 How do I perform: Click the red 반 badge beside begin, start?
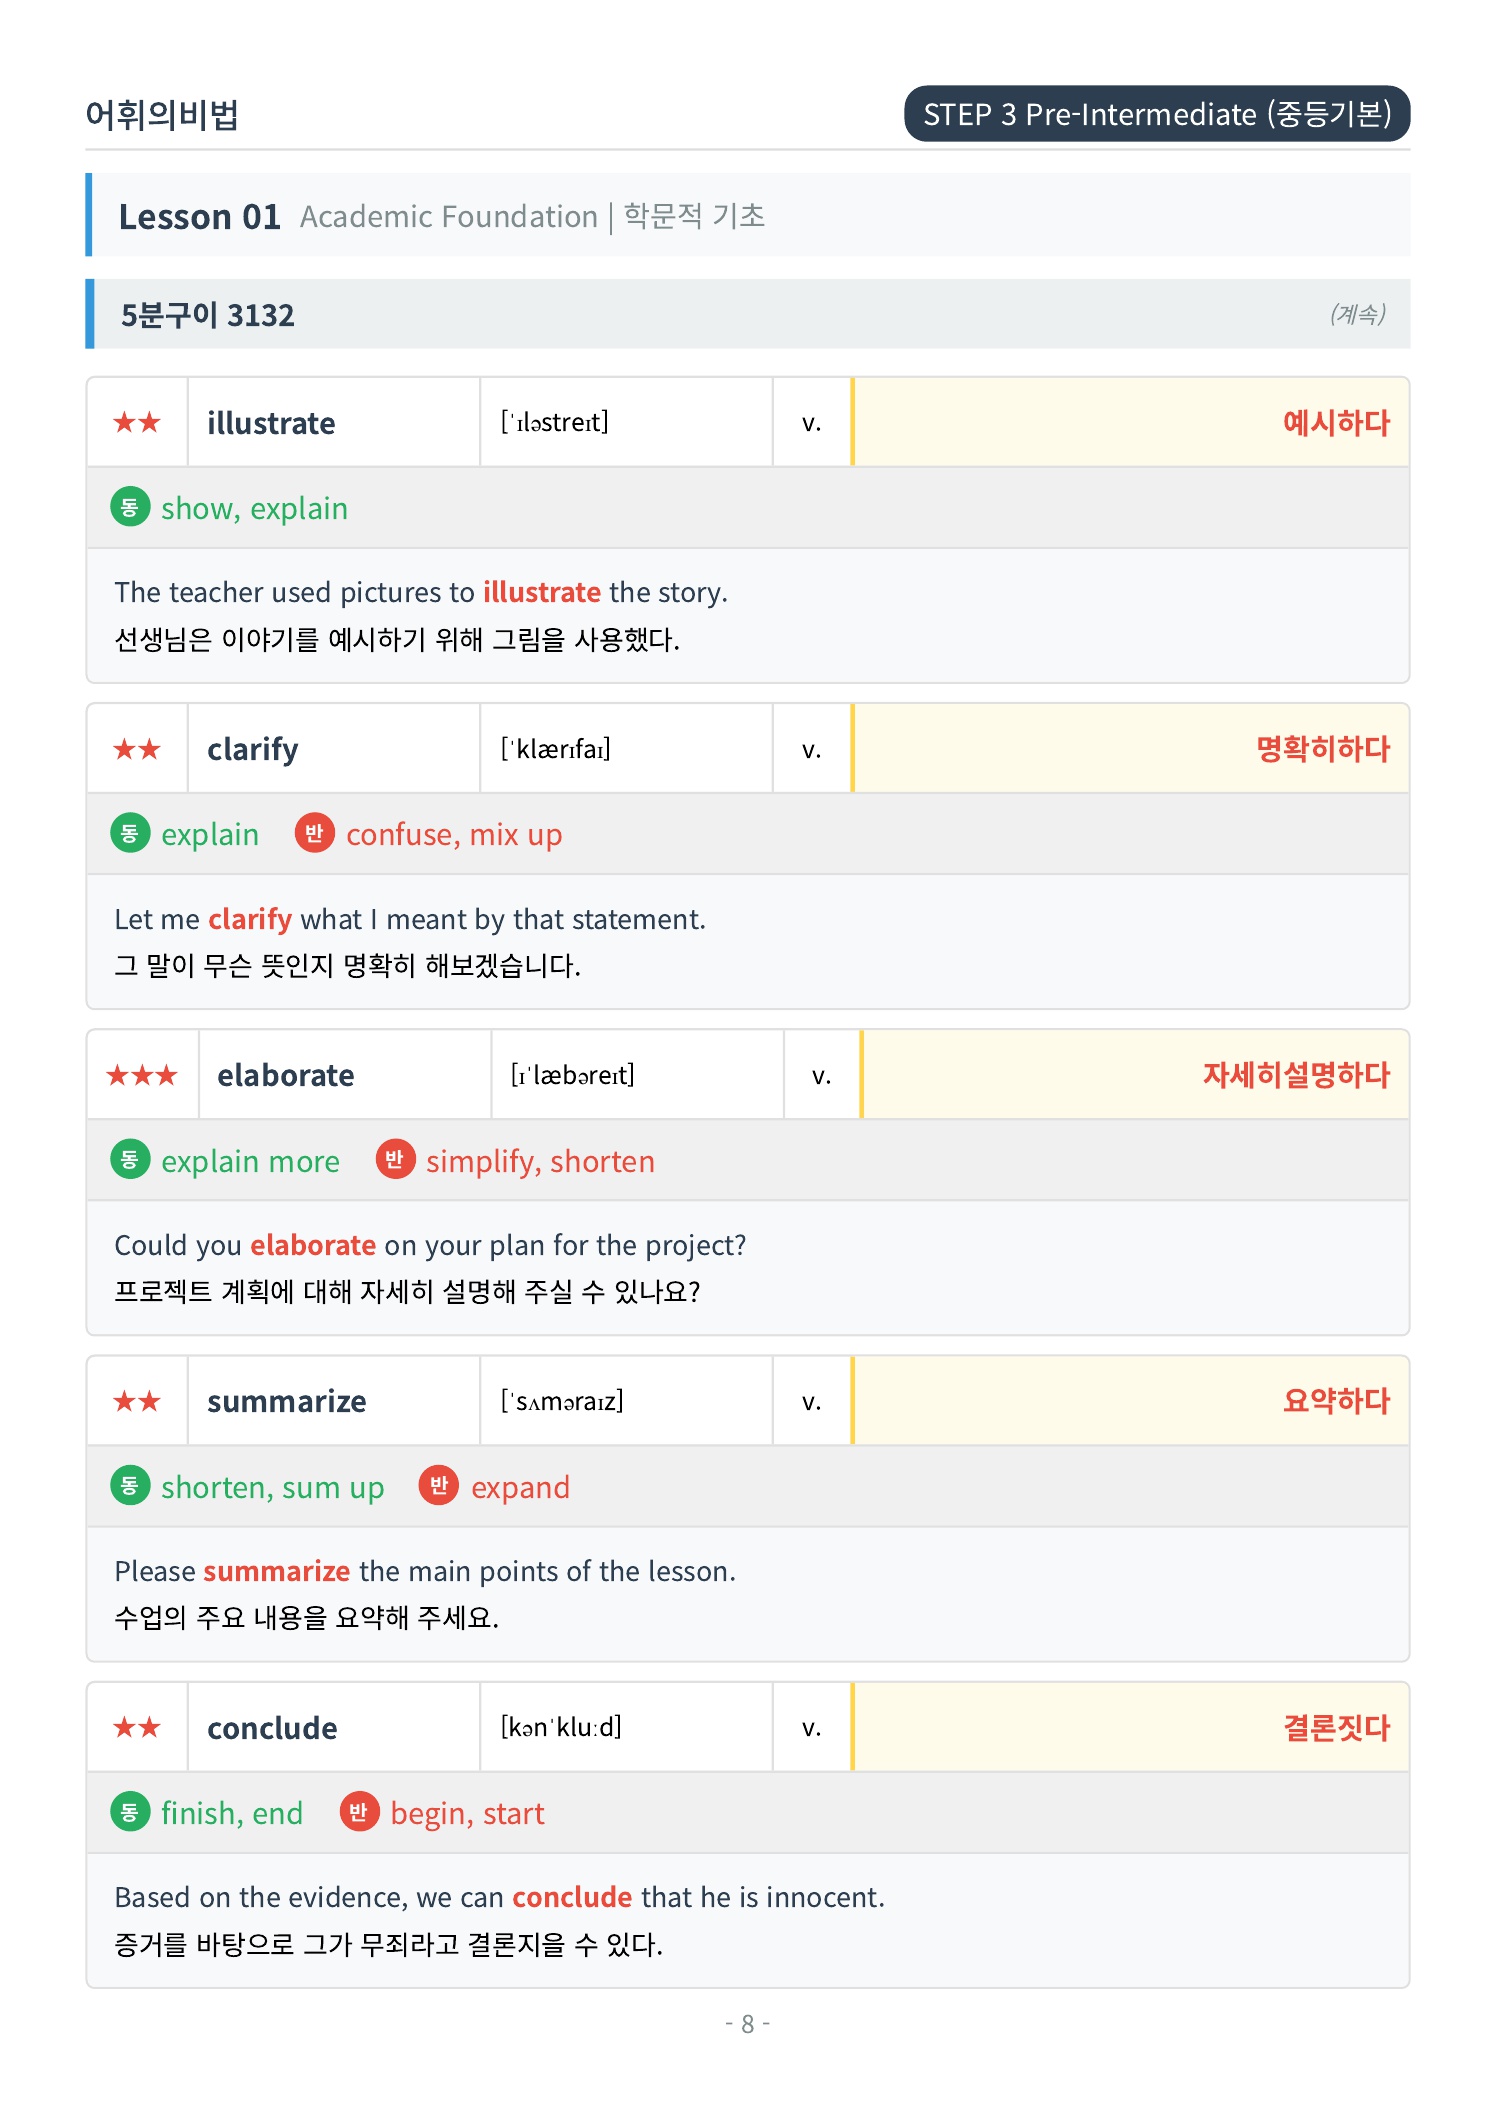(x=359, y=1812)
